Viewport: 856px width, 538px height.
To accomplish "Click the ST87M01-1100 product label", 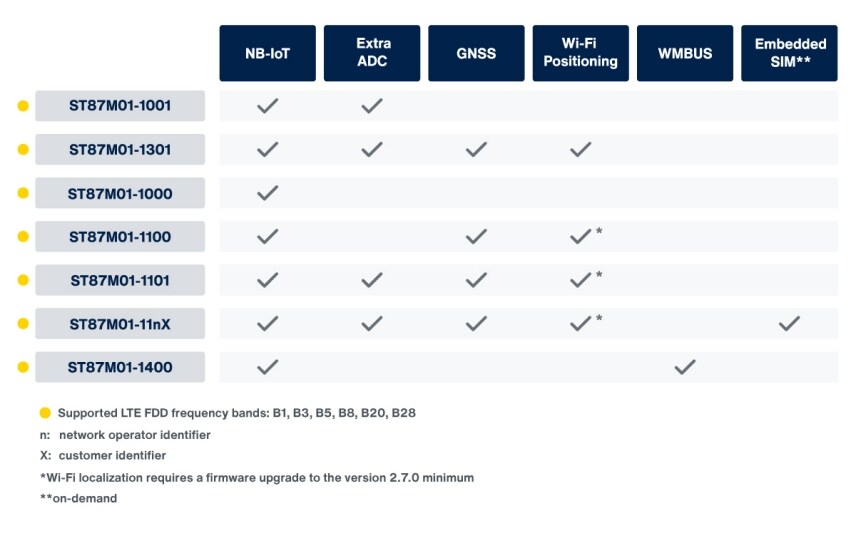I will 120,237.
